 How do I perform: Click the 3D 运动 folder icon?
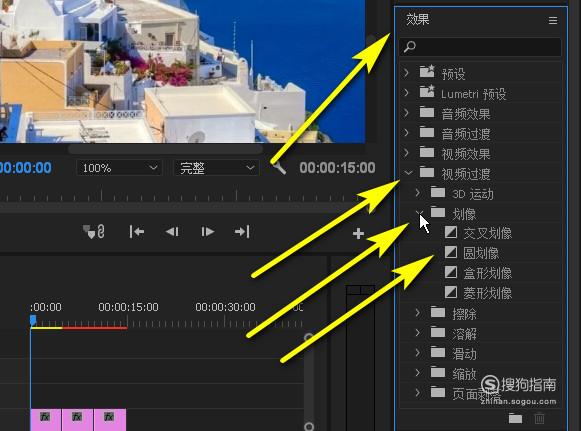tap(438, 192)
